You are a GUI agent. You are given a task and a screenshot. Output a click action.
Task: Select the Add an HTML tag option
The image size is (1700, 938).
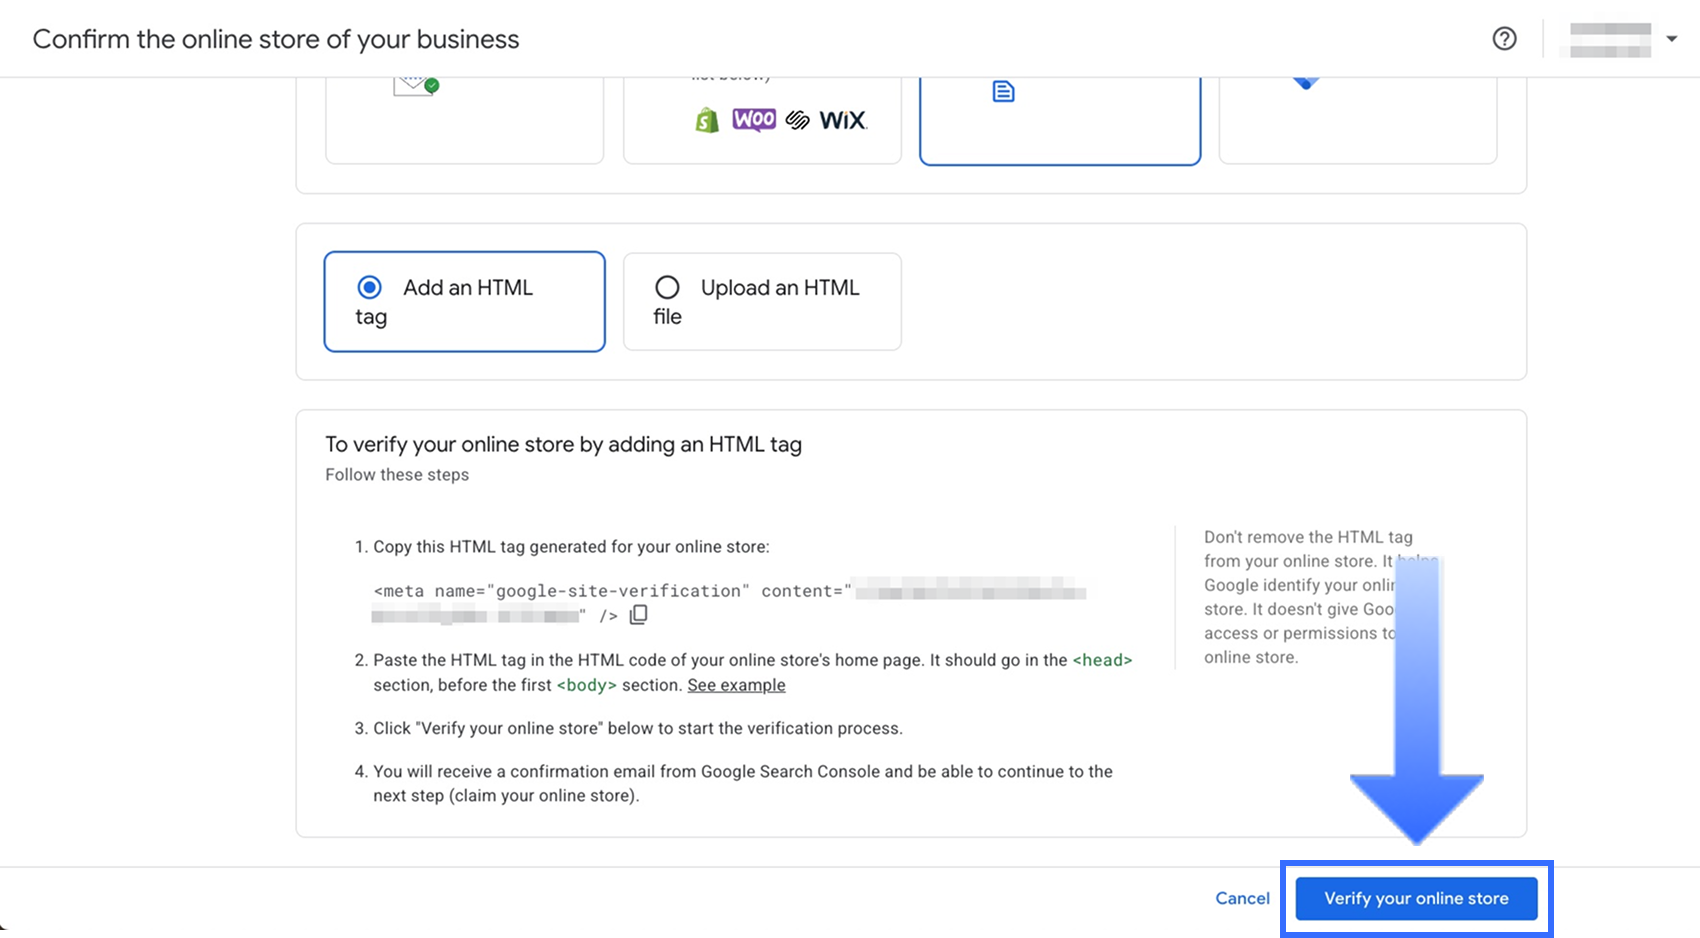point(370,288)
